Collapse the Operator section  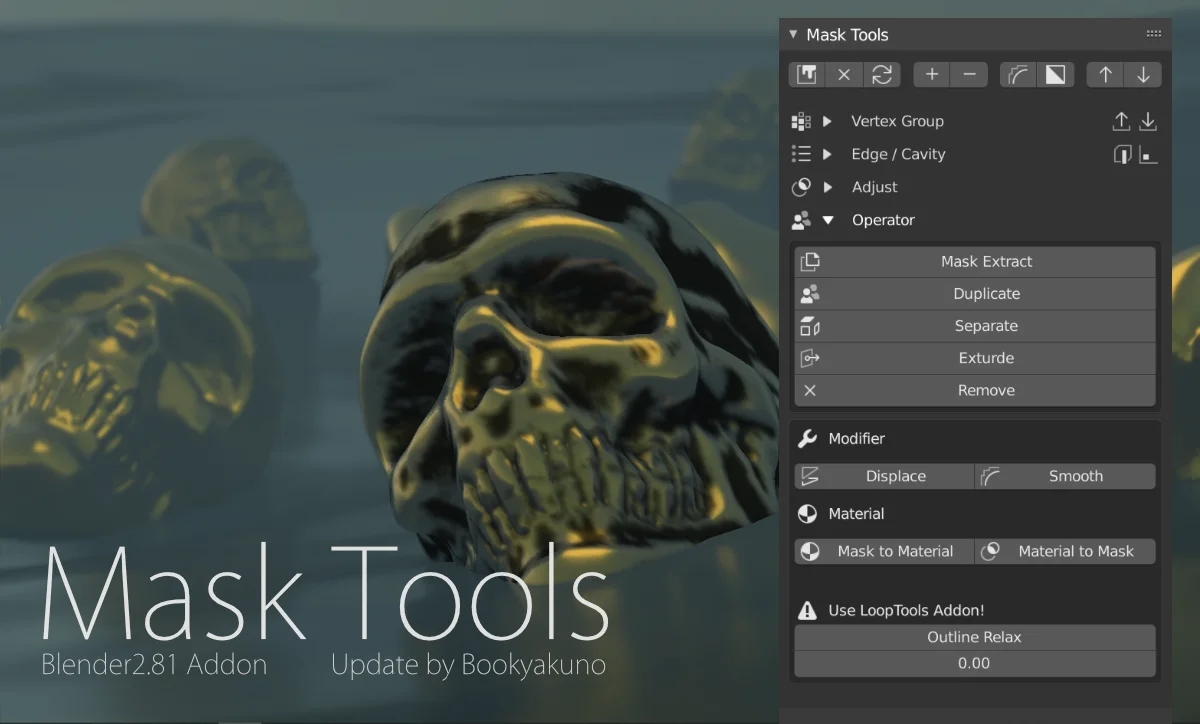click(x=827, y=220)
